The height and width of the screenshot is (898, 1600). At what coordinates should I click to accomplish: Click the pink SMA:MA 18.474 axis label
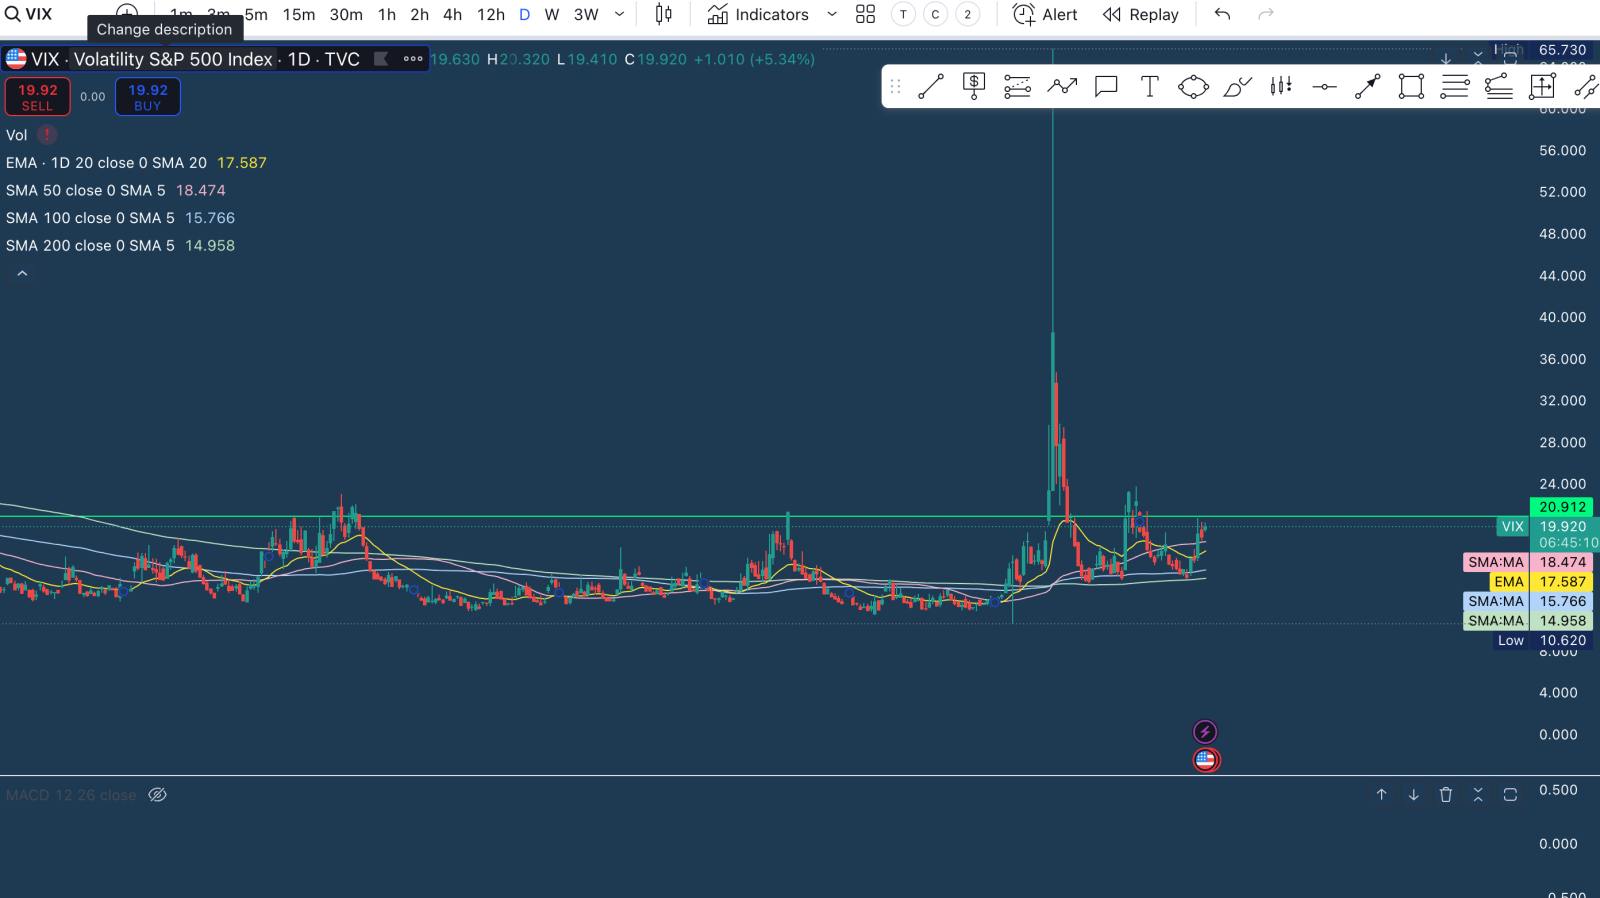click(x=1527, y=562)
